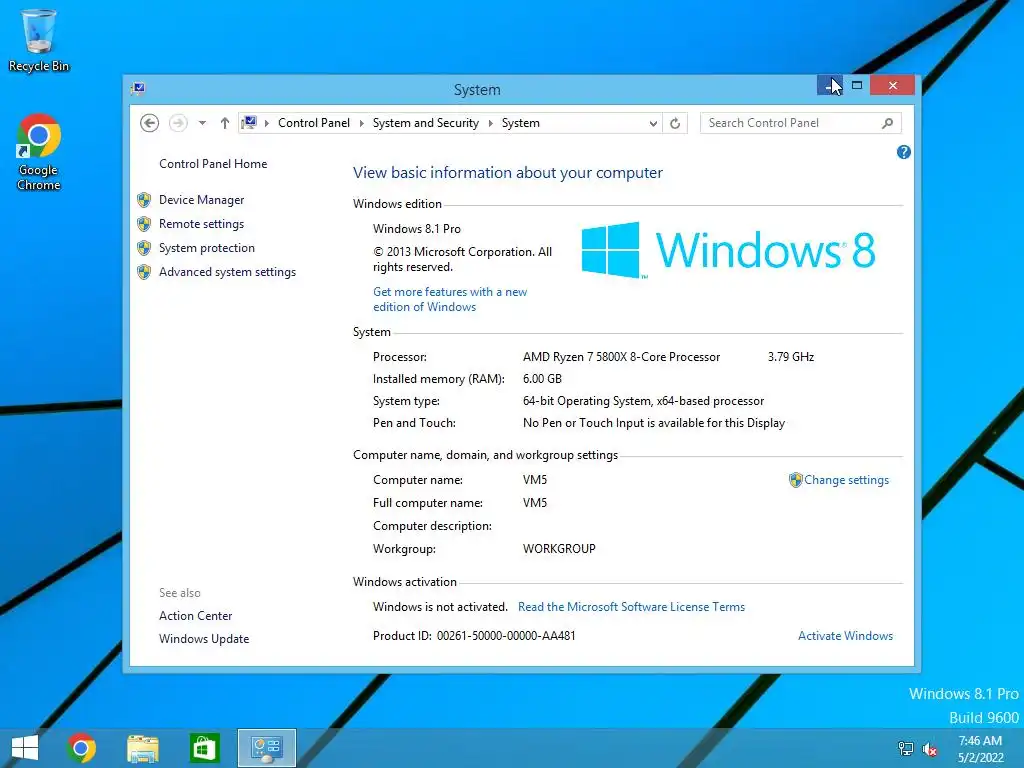1024x768 pixels.
Task: Open the network icon in system tray
Action: pyautogui.click(x=906, y=749)
